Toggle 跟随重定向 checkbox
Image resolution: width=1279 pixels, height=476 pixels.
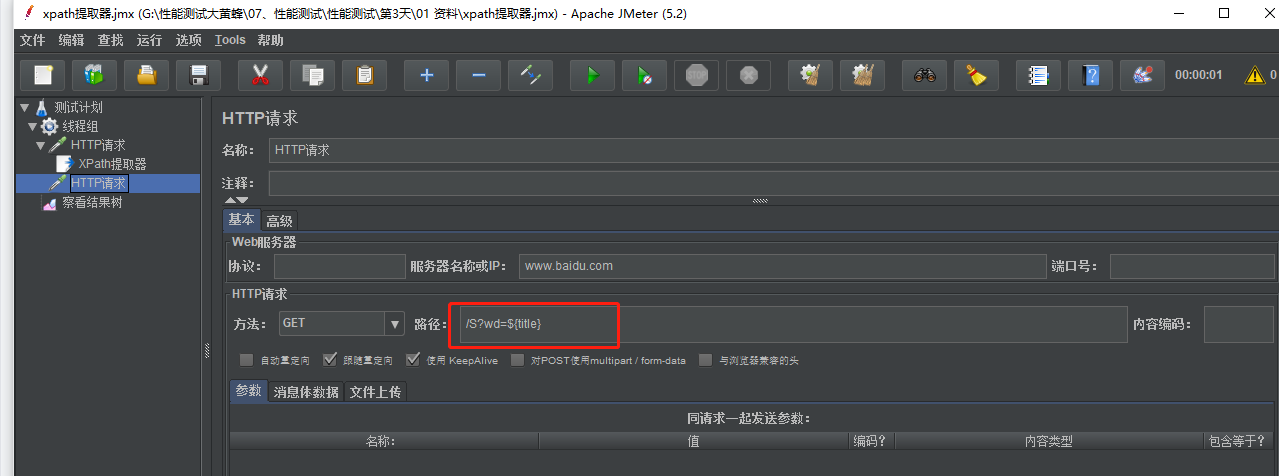click(329, 360)
